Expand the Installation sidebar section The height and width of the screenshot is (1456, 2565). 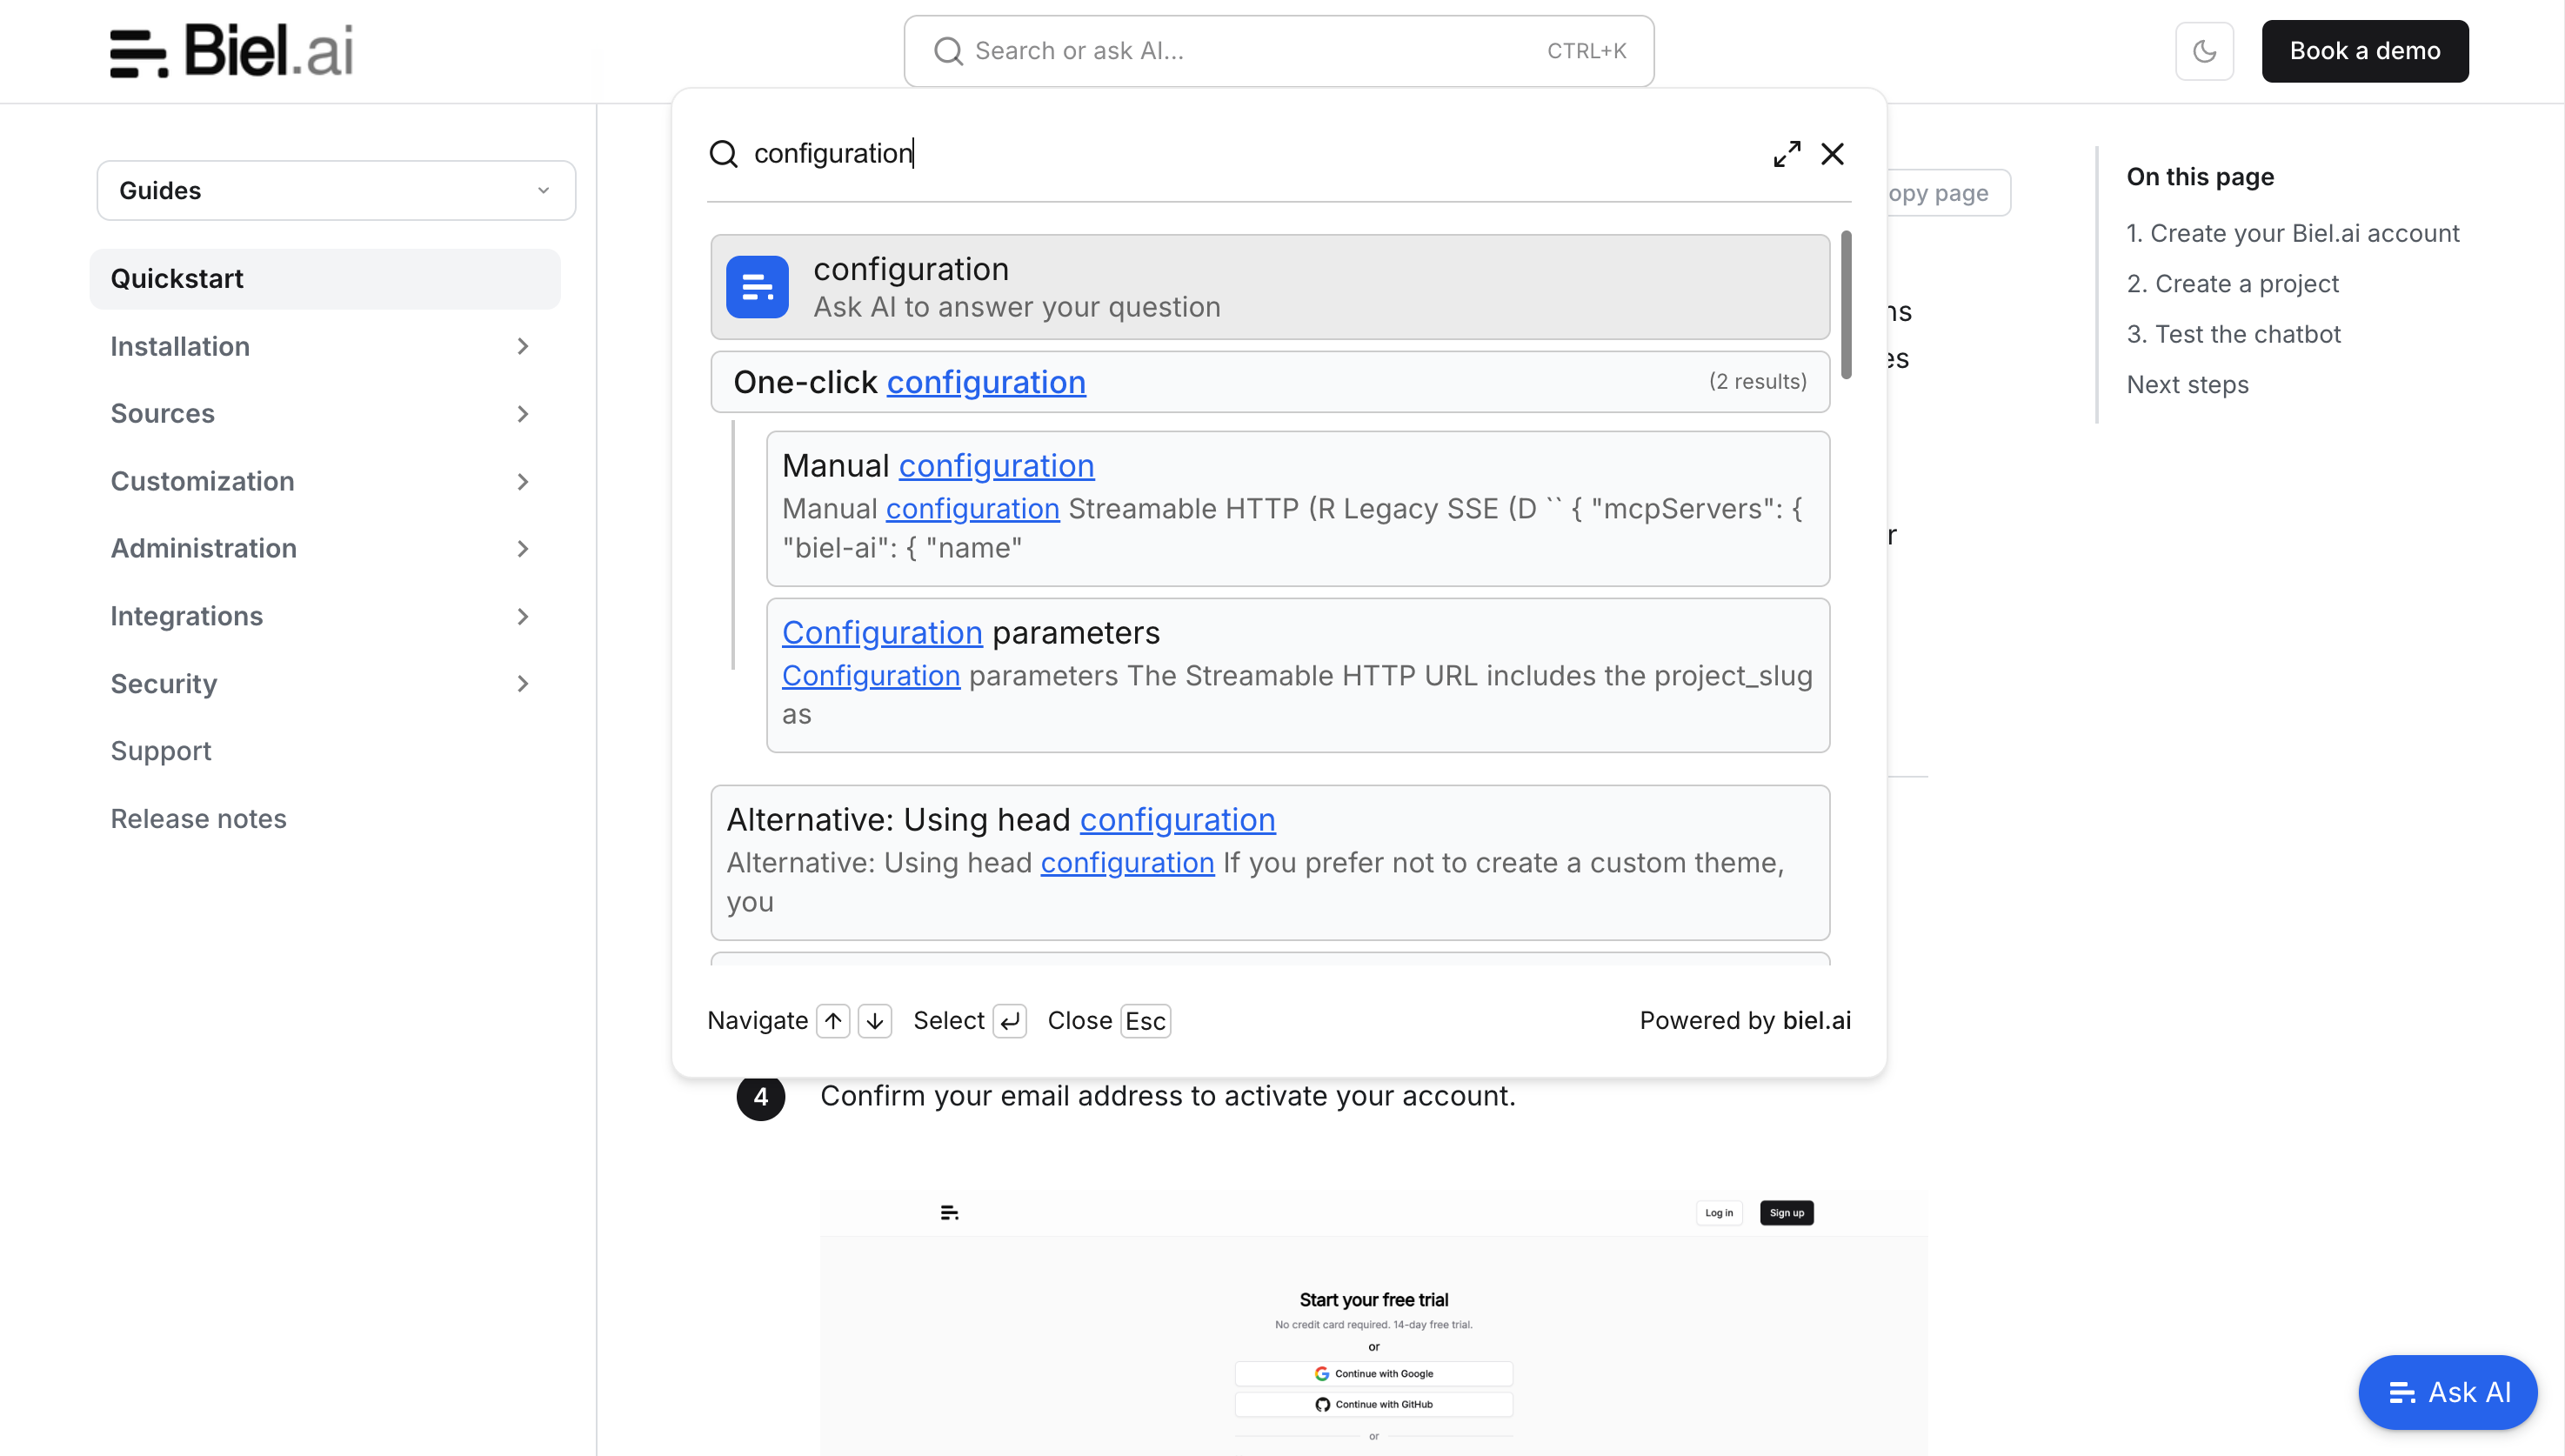[x=320, y=346]
